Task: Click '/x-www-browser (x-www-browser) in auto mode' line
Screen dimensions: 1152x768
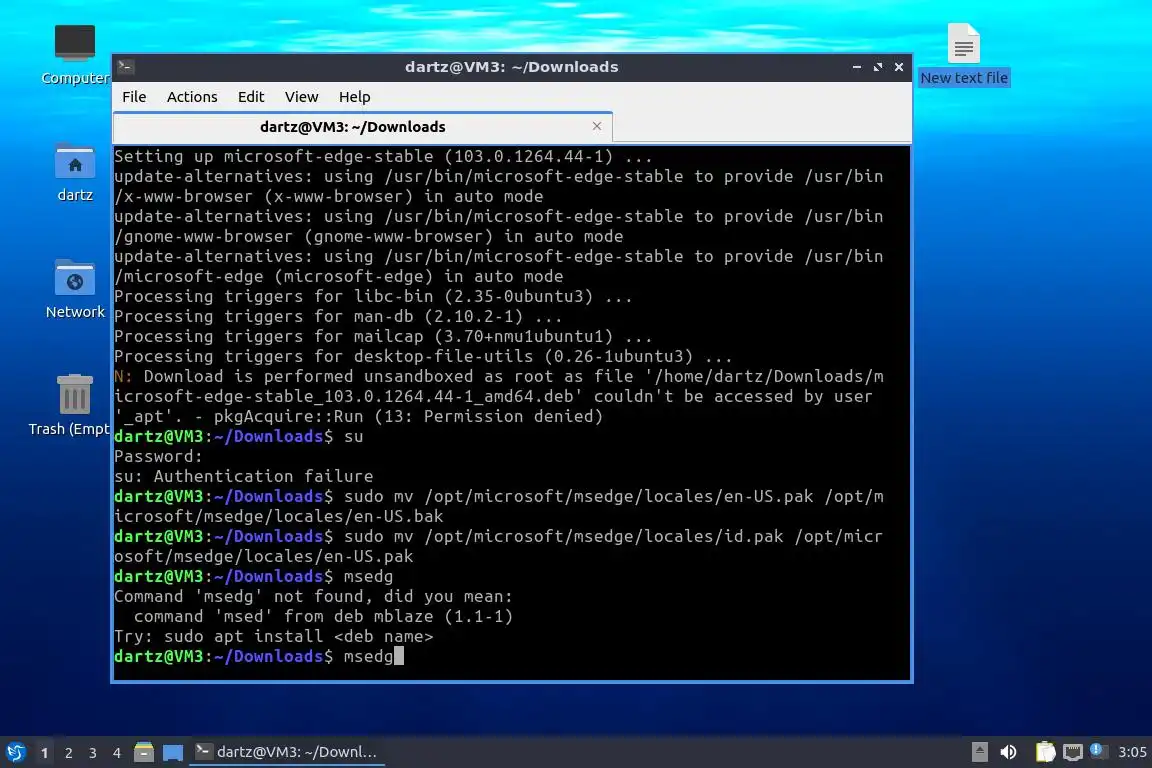Action: click(x=328, y=197)
